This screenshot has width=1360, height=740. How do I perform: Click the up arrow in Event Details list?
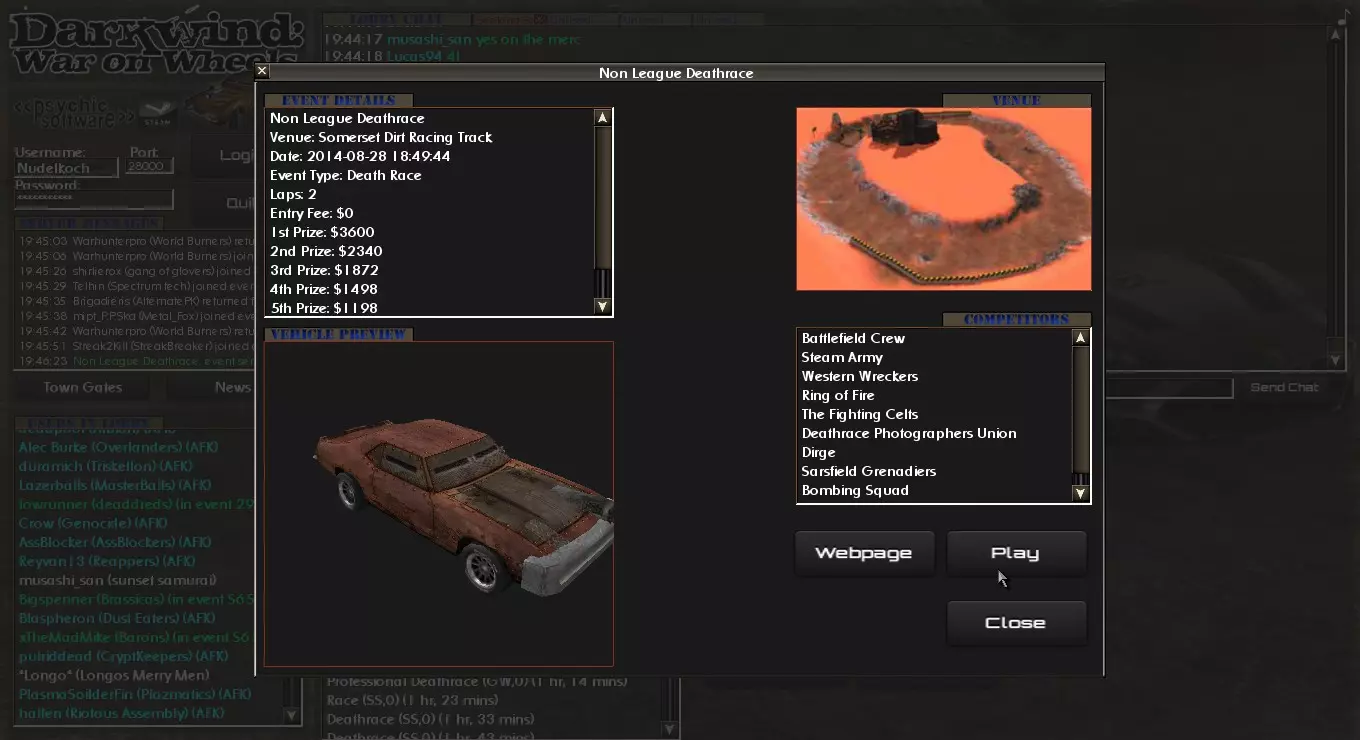point(602,117)
